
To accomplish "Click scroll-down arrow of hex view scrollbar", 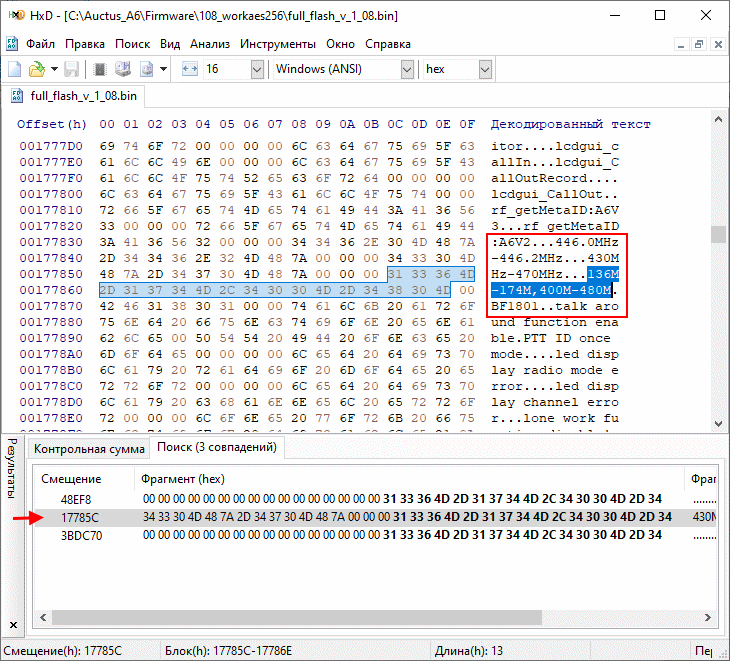I will [x=719, y=424].
